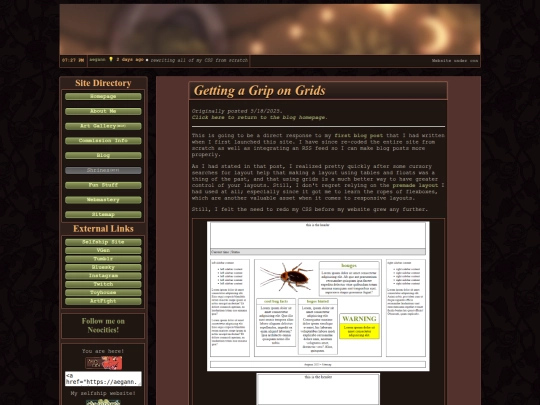Open the Selfship Site external link
Viewport: 540px width, 405px height.
point(103,242)
